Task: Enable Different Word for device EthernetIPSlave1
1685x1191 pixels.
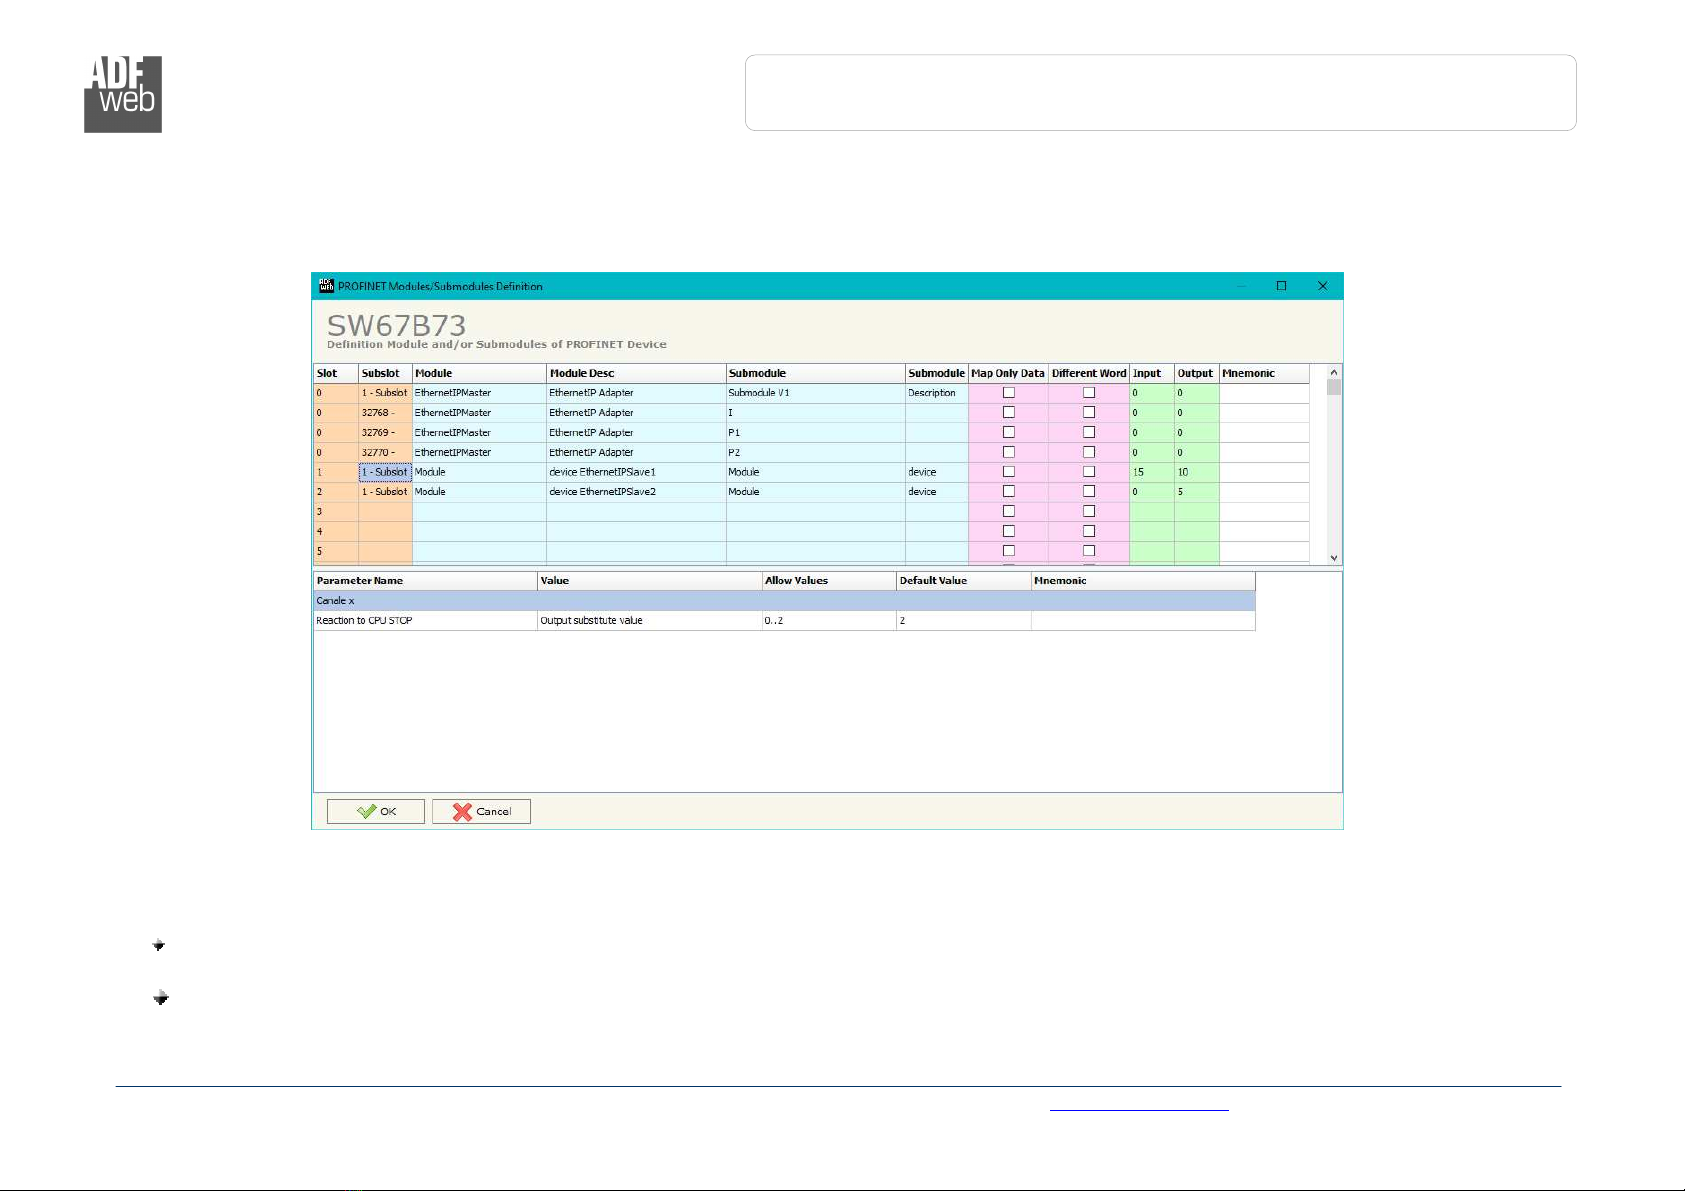Action: tap(1089, 472)
